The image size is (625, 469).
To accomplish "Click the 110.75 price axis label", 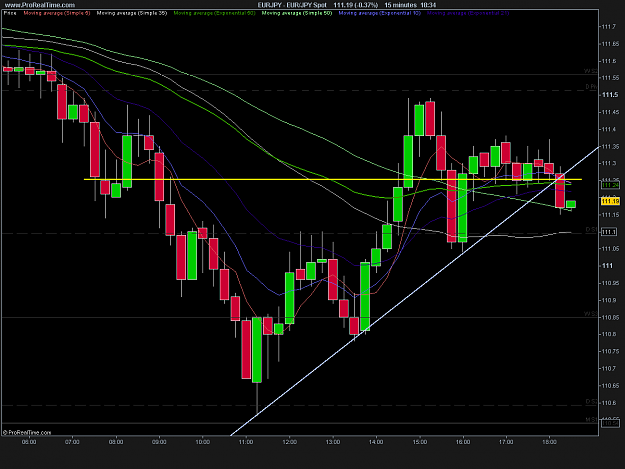I will 610,351.
